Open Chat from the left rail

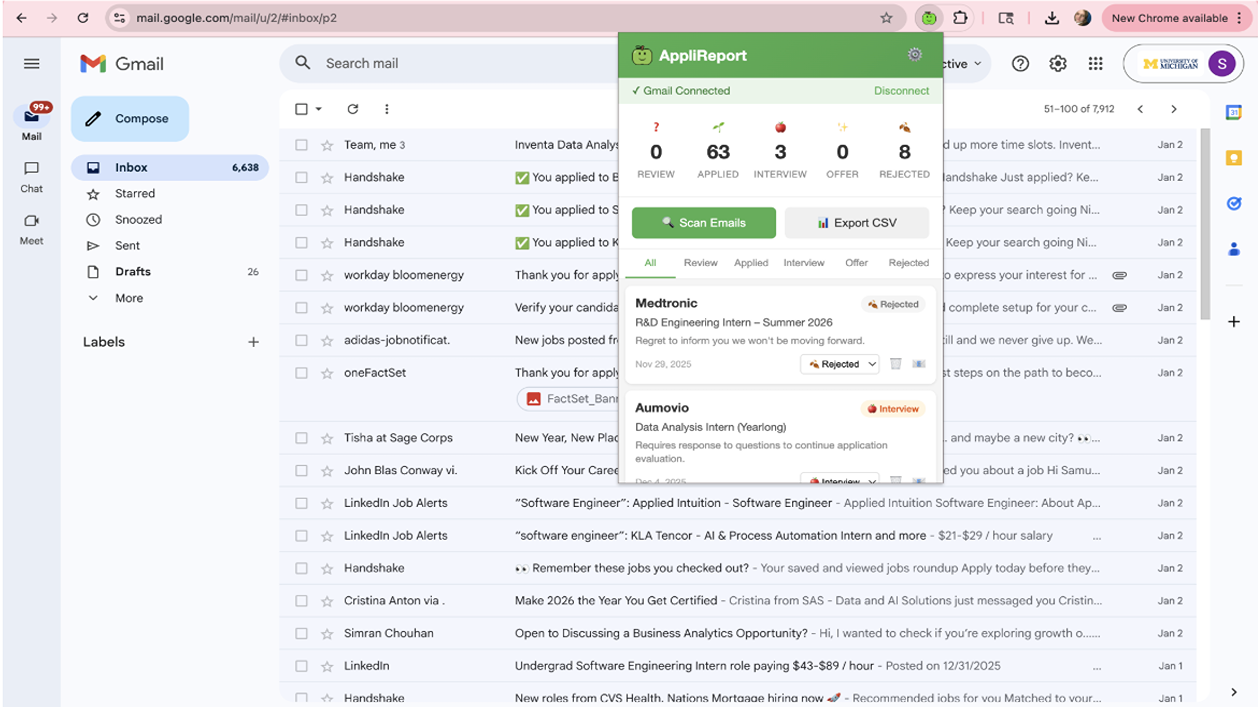32,176
